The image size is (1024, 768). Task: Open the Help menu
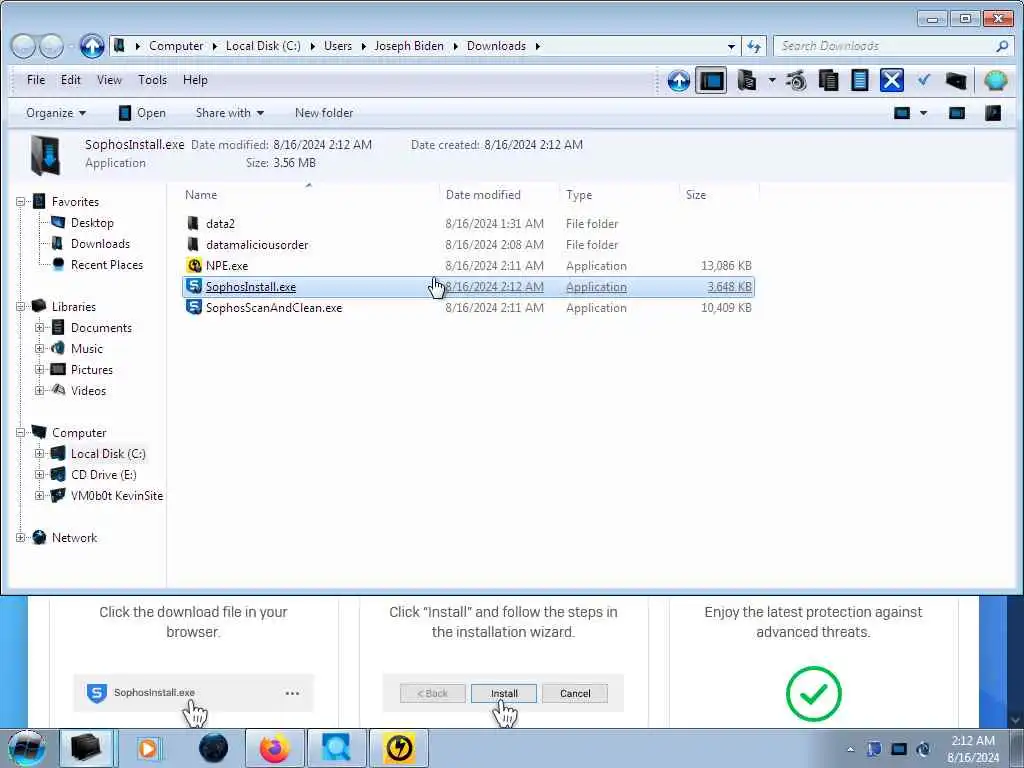pyautogui.click(x=195, y=80)
